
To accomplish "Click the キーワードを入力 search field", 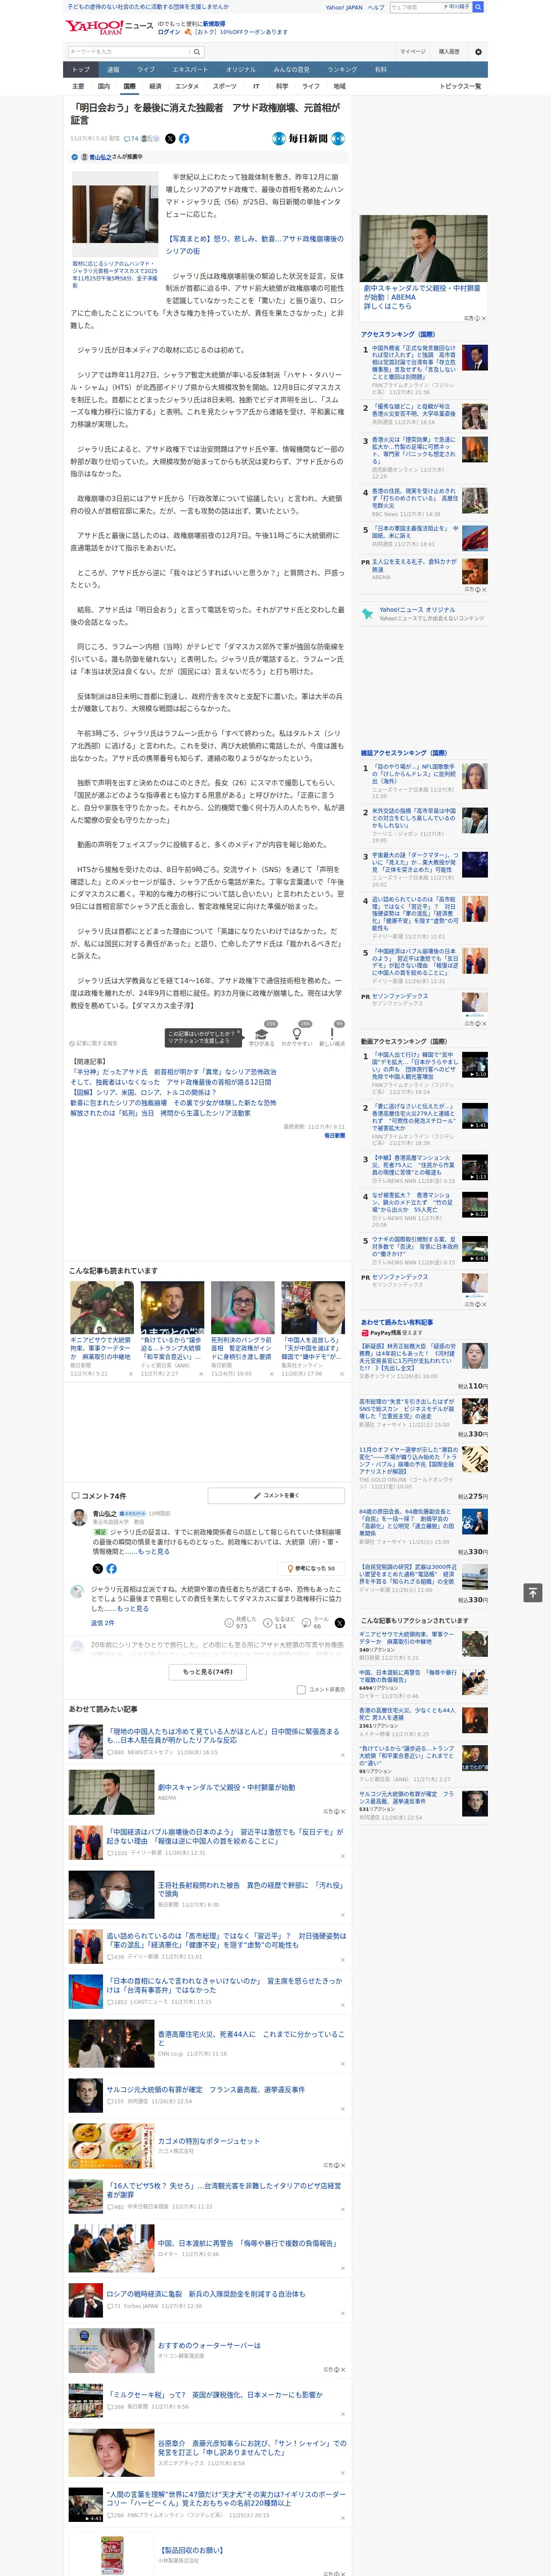I will [129, 51].
